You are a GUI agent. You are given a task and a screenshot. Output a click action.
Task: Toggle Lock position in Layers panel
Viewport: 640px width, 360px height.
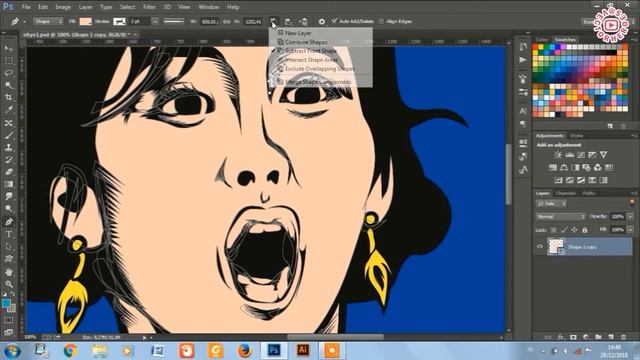(574, 230)
